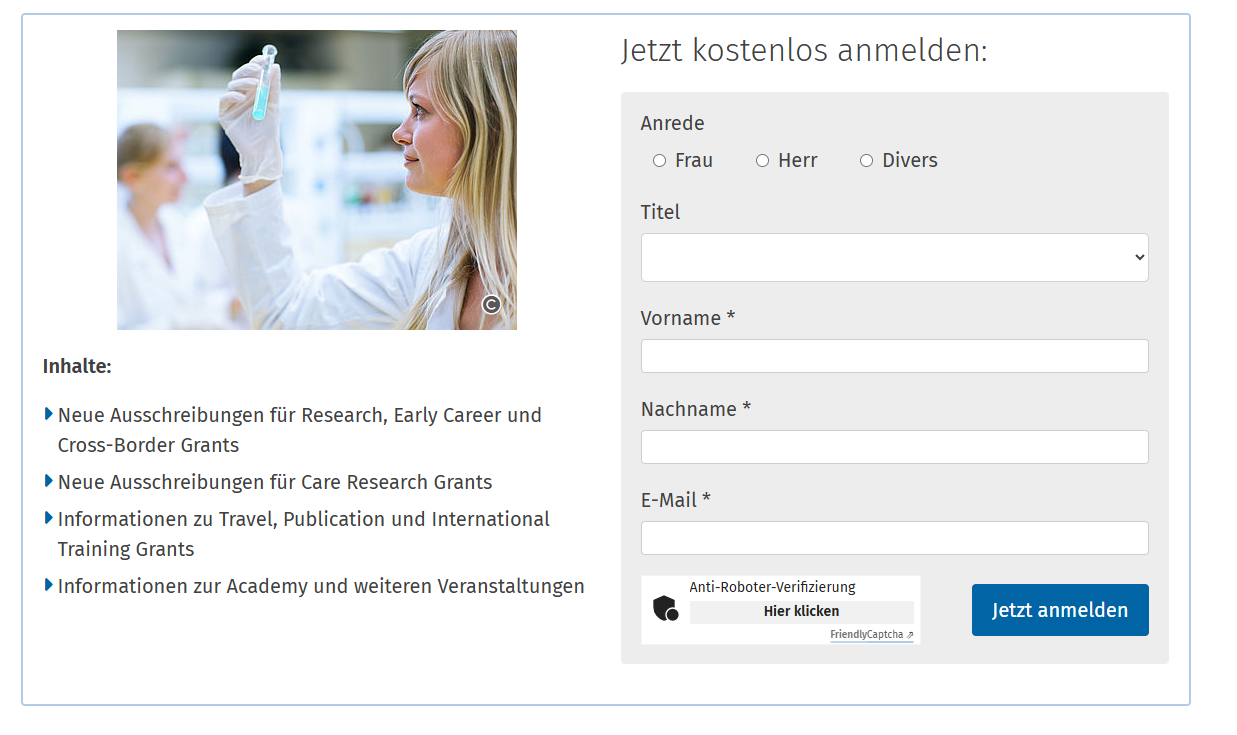Choose the Divers salutation option
The image size is (1237, 735).
(x=866, y=161)
